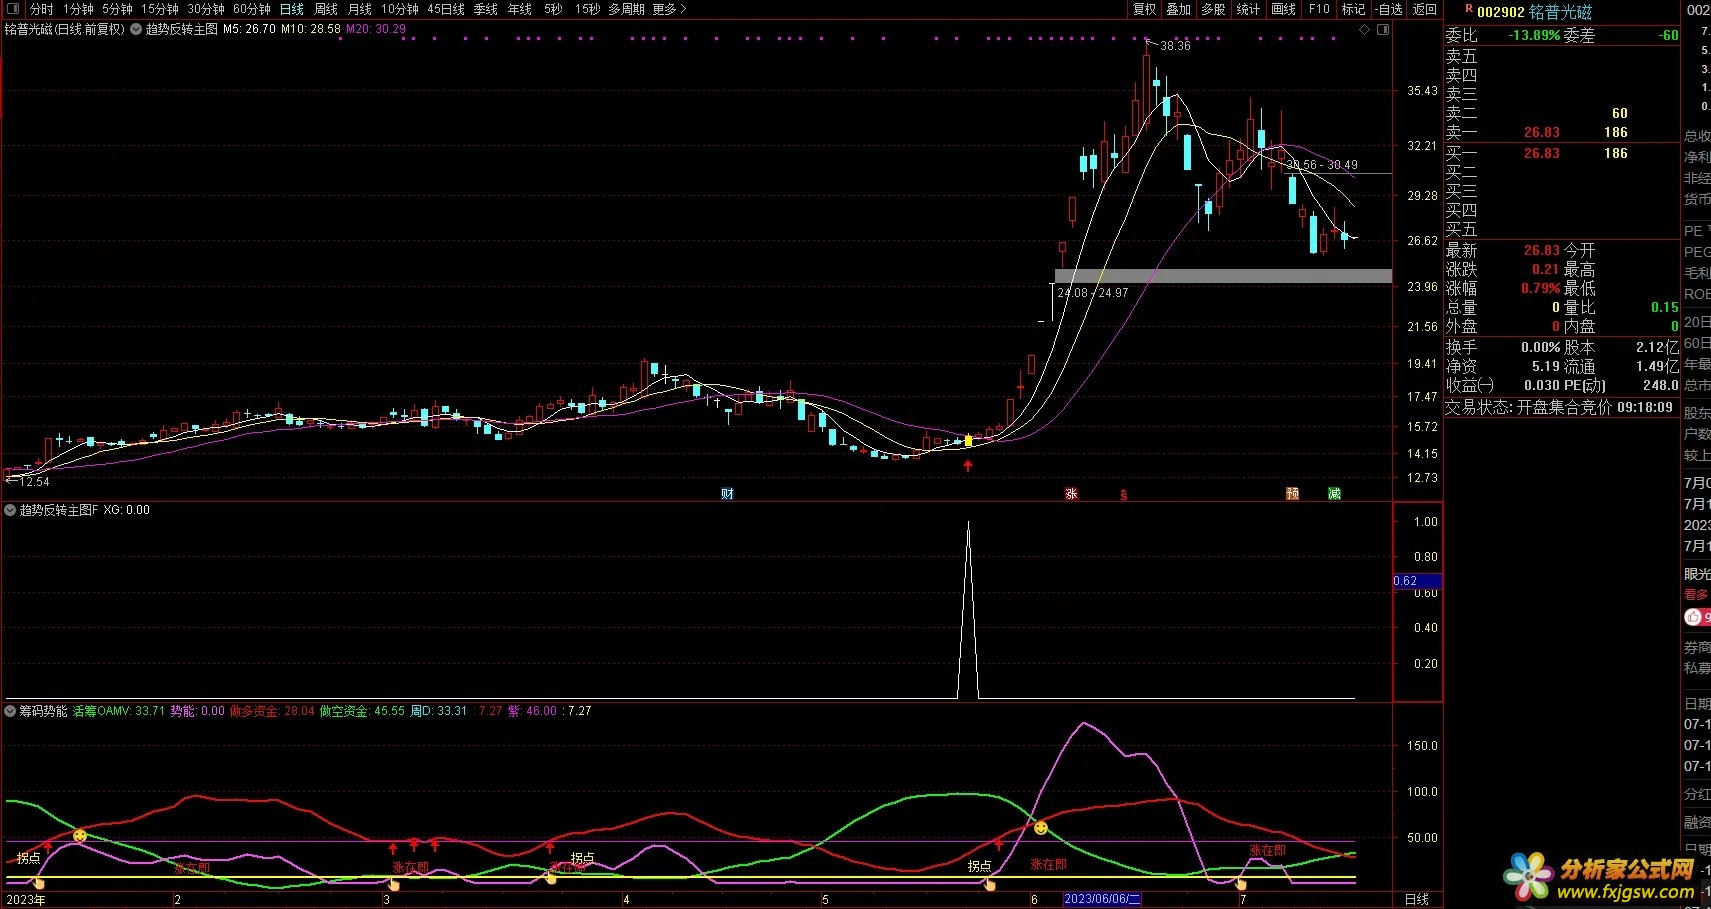Screen dimensions: 1711x909
Task: Expand 趋势反转主图 indicator dropdown in main chart
Action: 136,29
